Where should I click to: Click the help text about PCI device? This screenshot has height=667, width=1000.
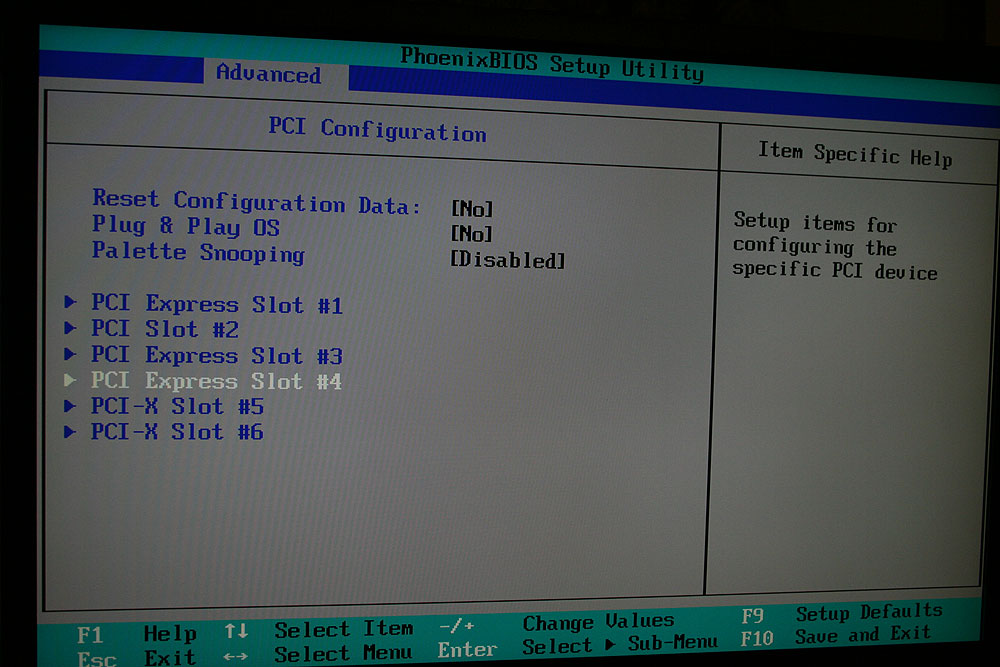pyautogui.click(x=835, y=246)
